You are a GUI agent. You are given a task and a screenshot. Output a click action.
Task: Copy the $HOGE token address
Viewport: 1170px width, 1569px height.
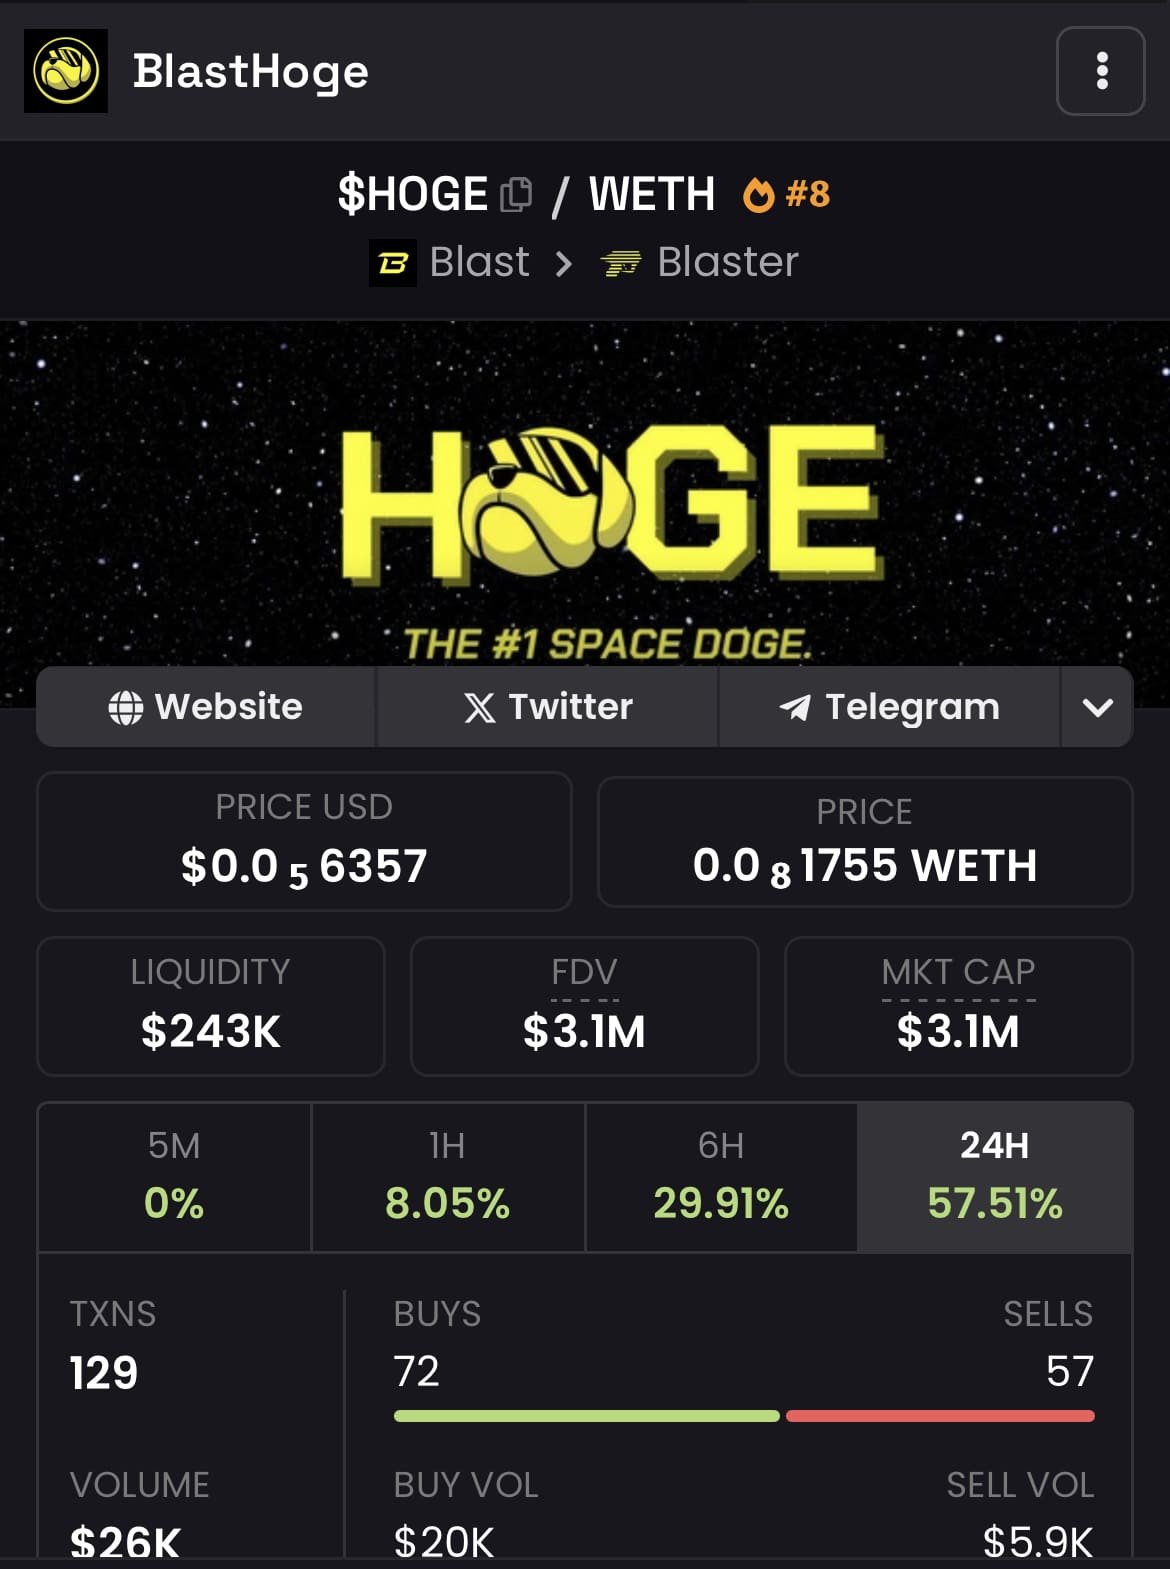(516, 195)
